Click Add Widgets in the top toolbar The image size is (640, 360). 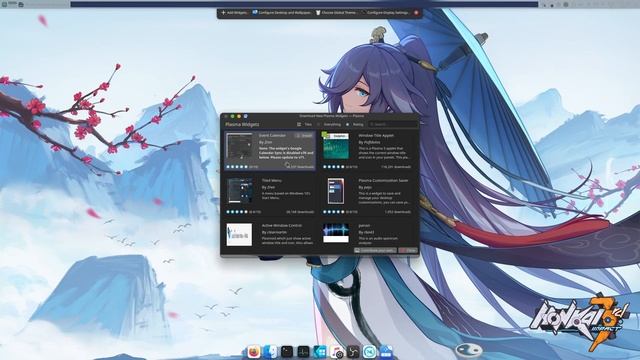[234, 13]
